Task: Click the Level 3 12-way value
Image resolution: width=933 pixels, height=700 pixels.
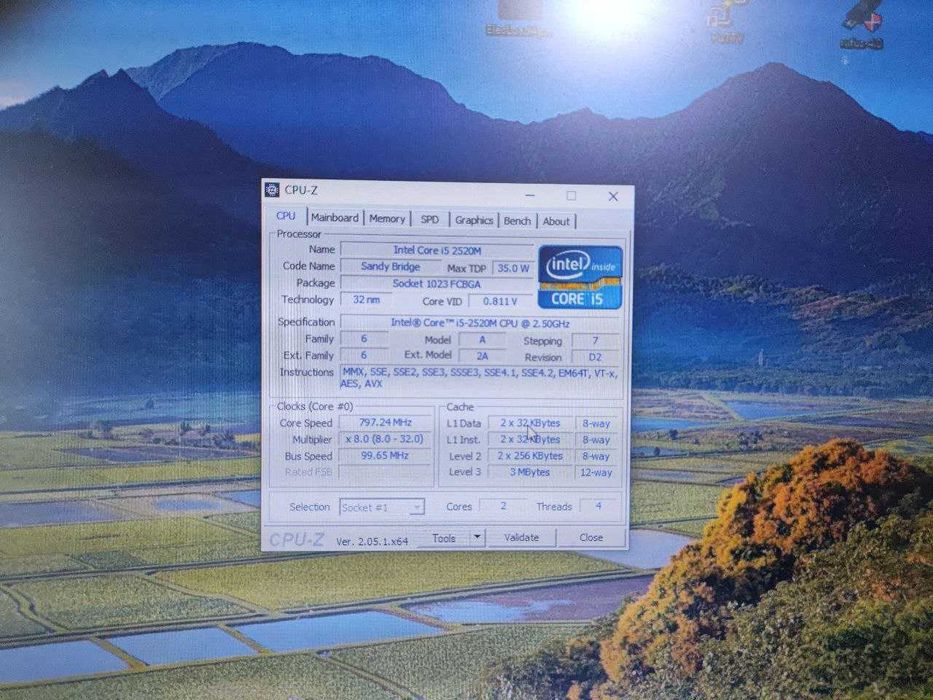Action: coord(596,473)
